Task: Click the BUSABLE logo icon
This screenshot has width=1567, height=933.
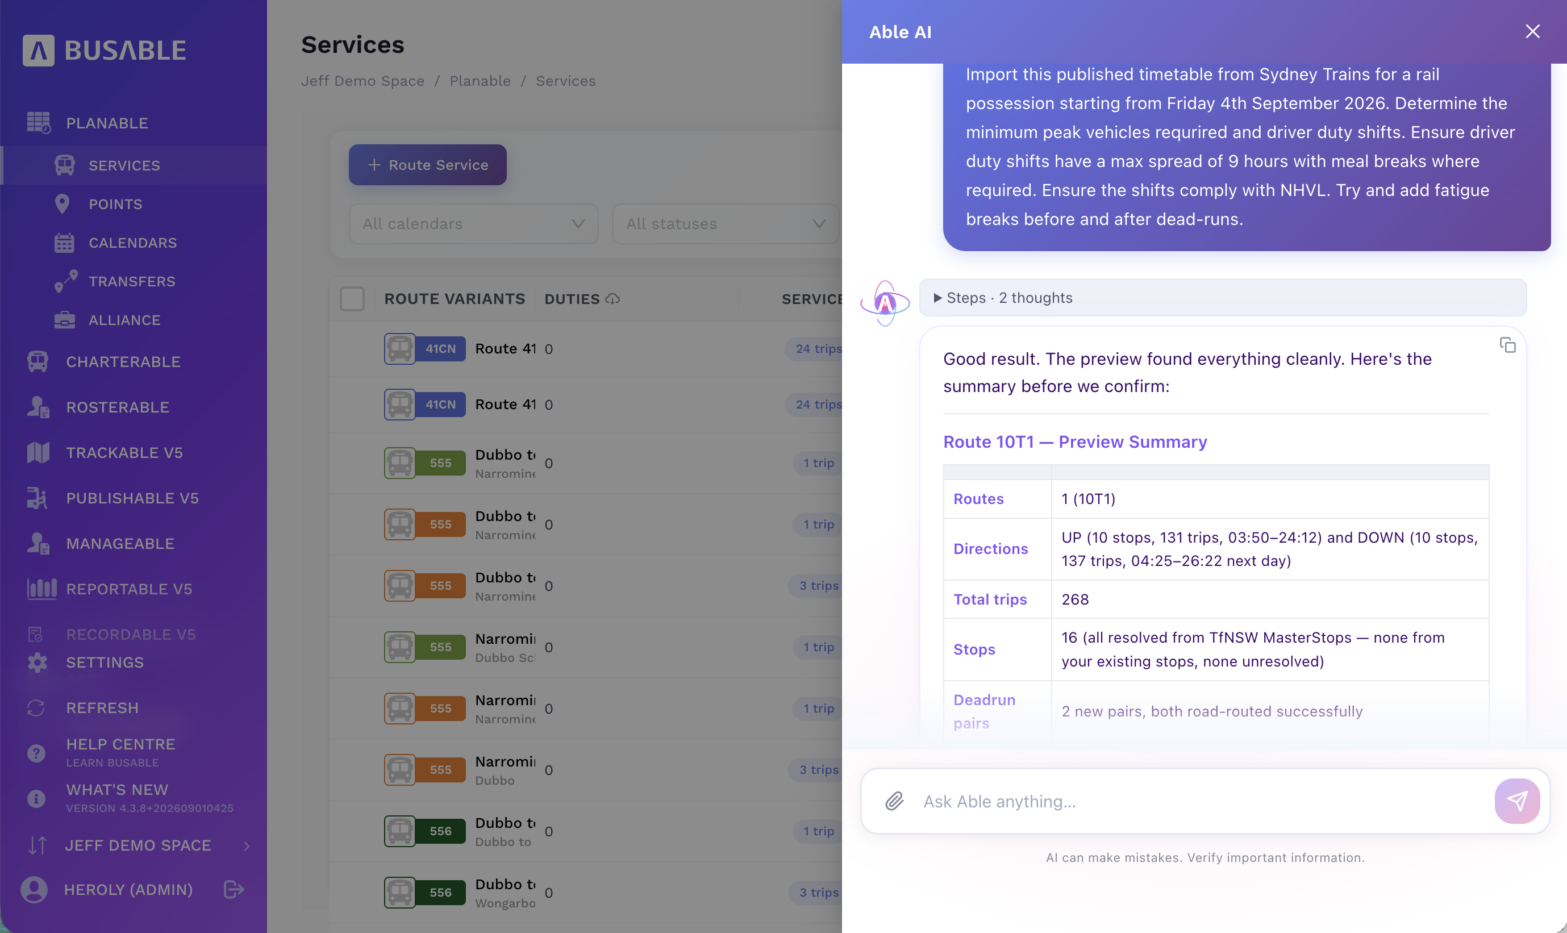Action: point(38,50)
